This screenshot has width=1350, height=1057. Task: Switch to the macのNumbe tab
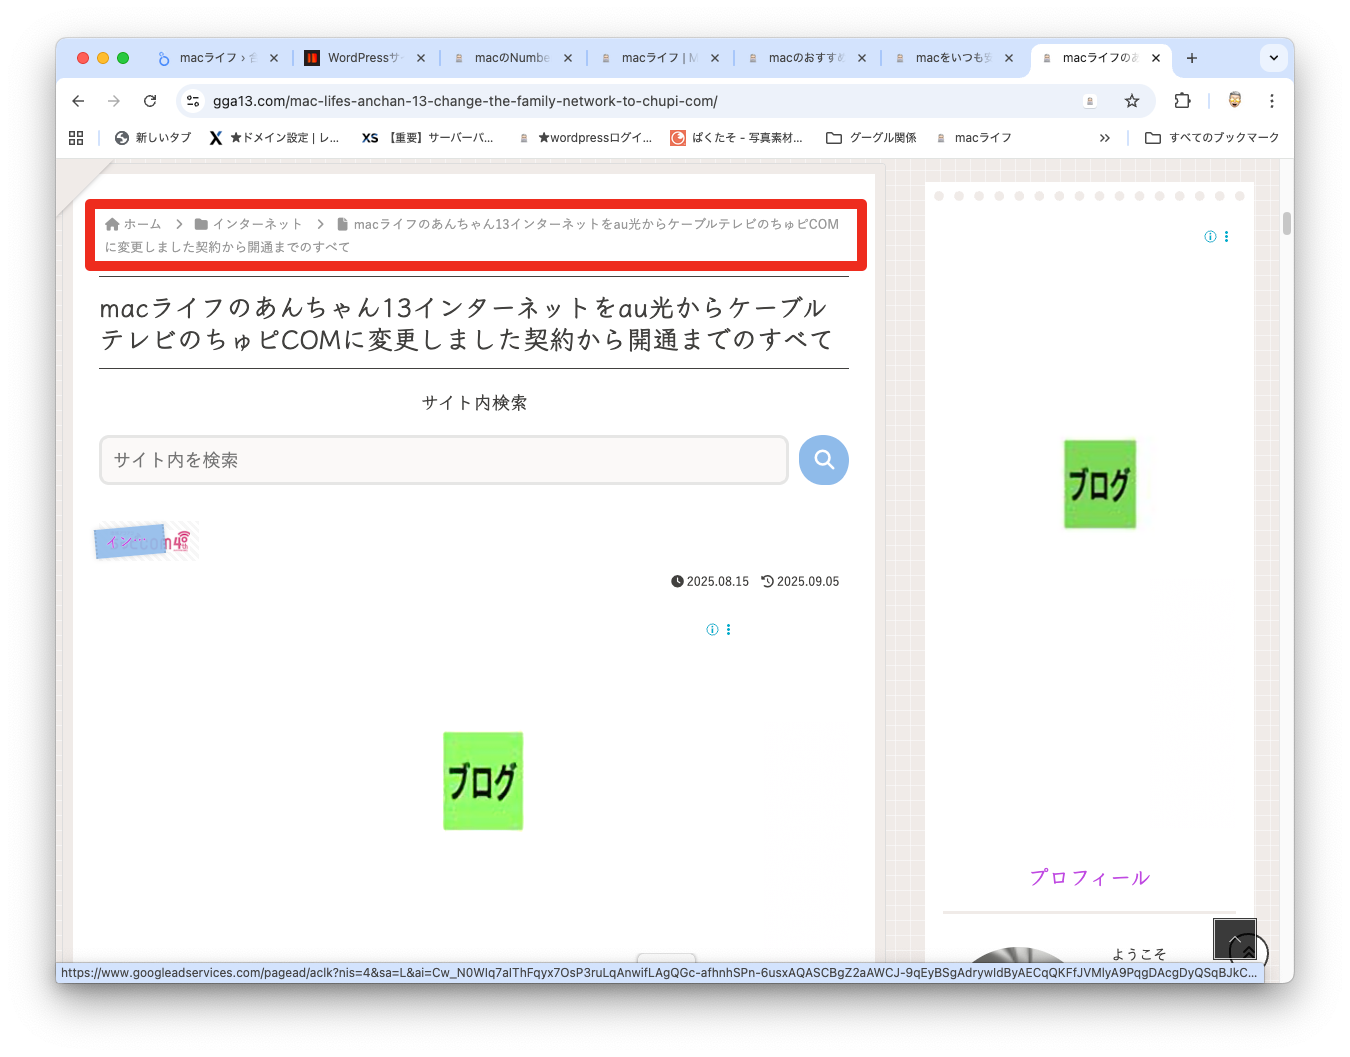[511, 58]
